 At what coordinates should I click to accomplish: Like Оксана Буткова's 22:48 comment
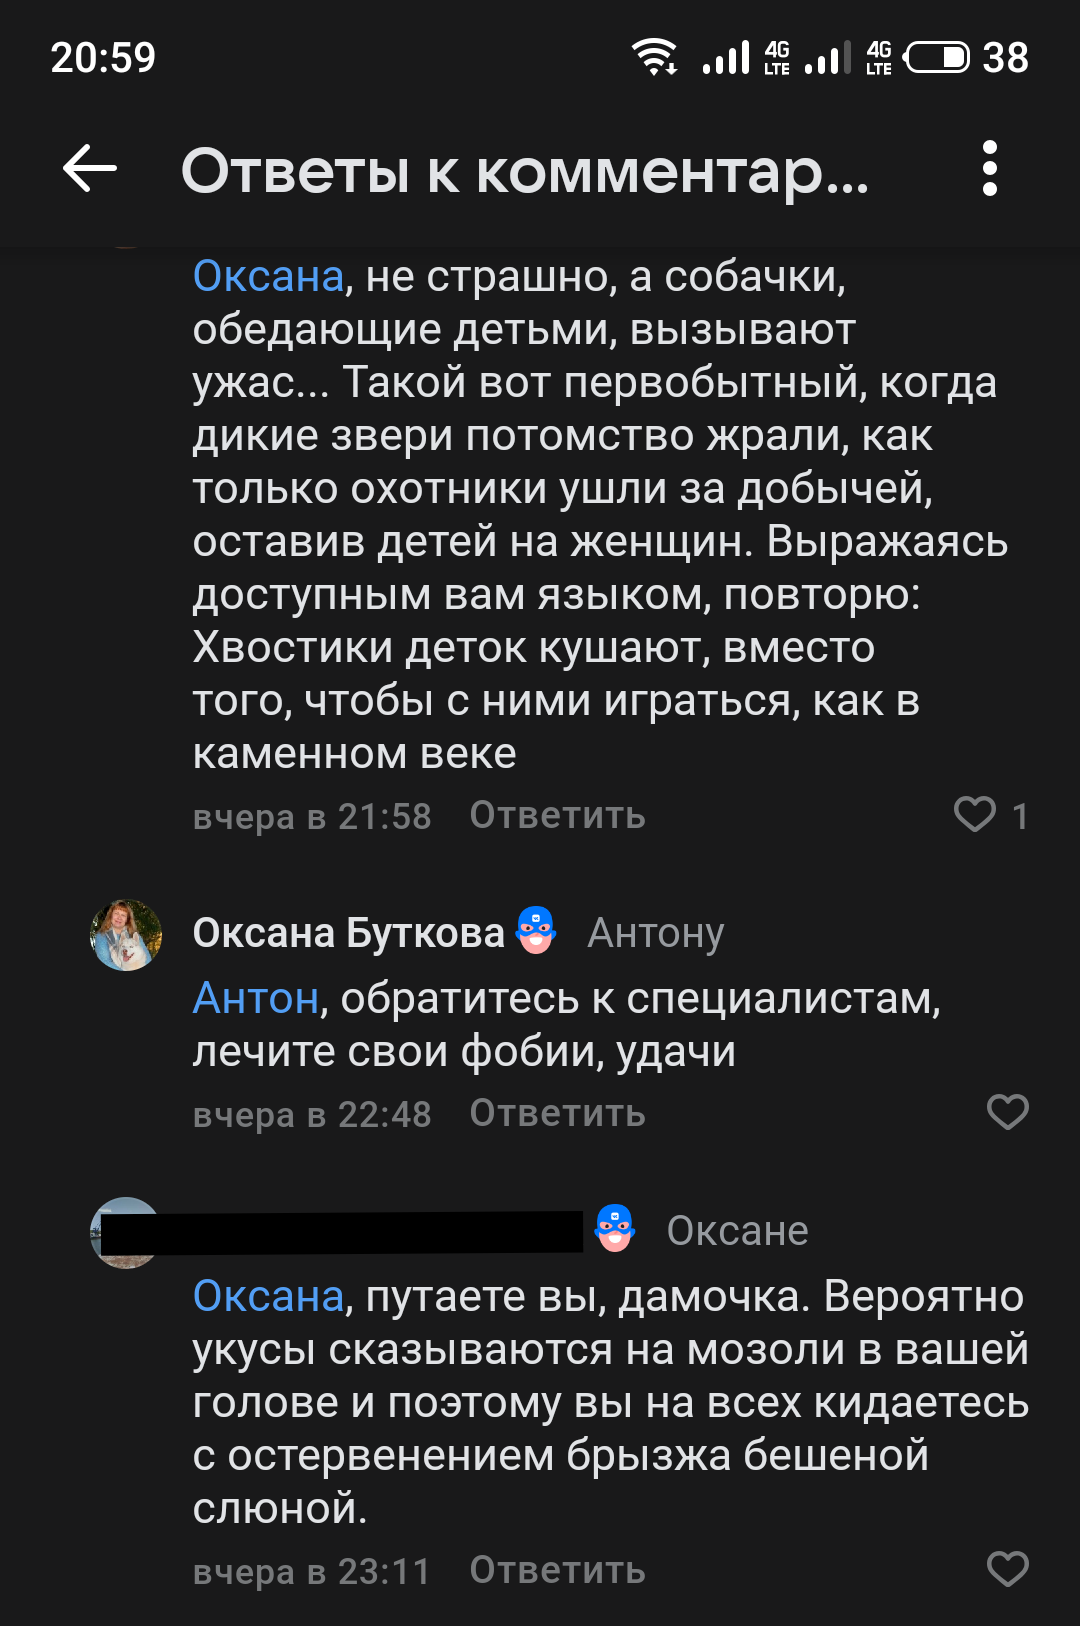point(1007,1112)
